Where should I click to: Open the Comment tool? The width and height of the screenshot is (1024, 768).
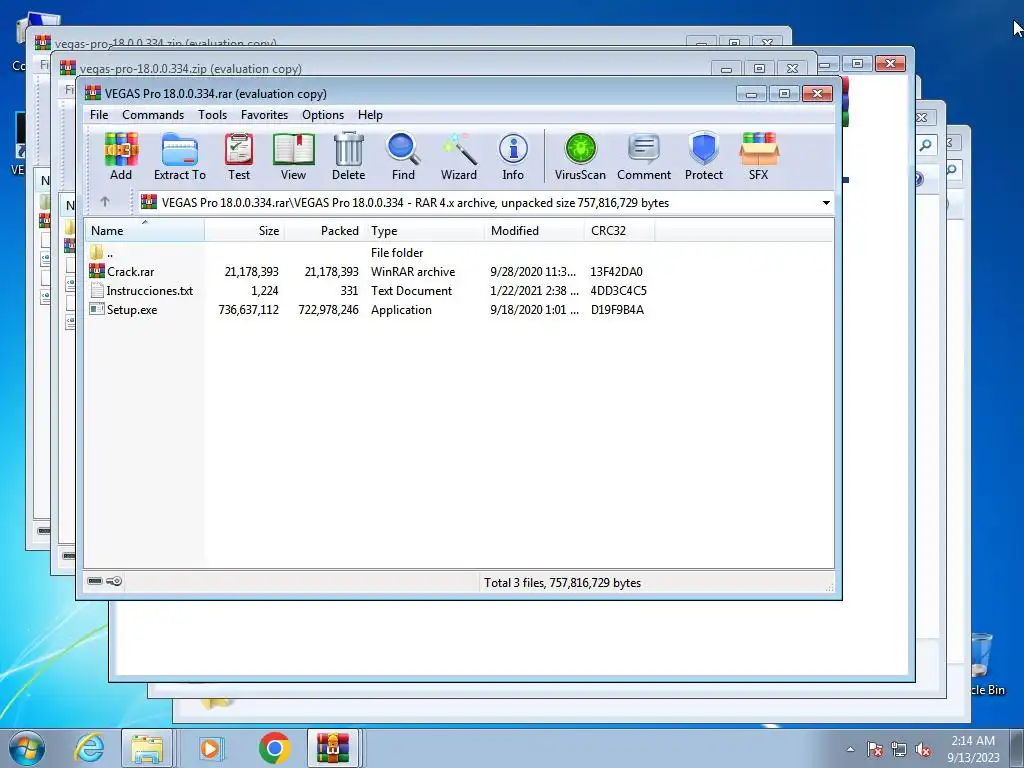click(x=644, y=156)
